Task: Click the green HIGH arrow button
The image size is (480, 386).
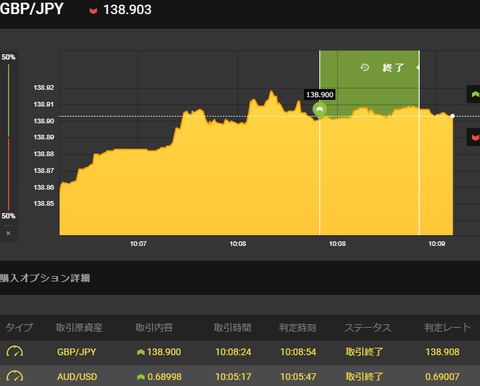Action: (x=474, y=94)
